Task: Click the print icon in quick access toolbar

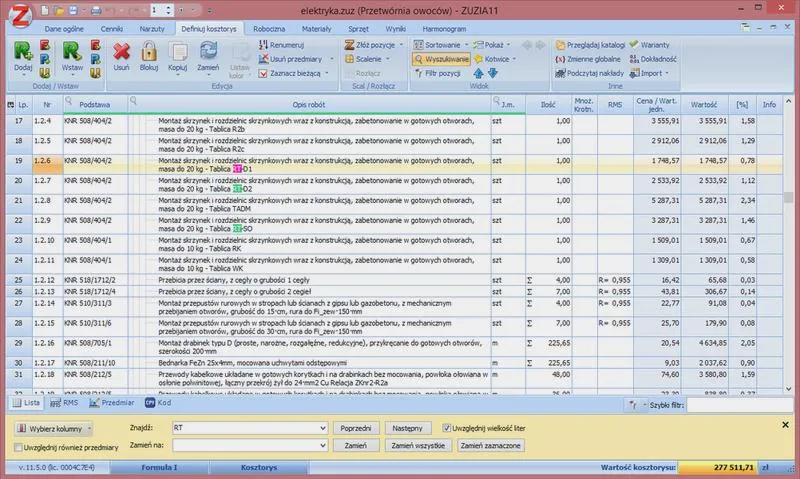Action: [96, 10]
